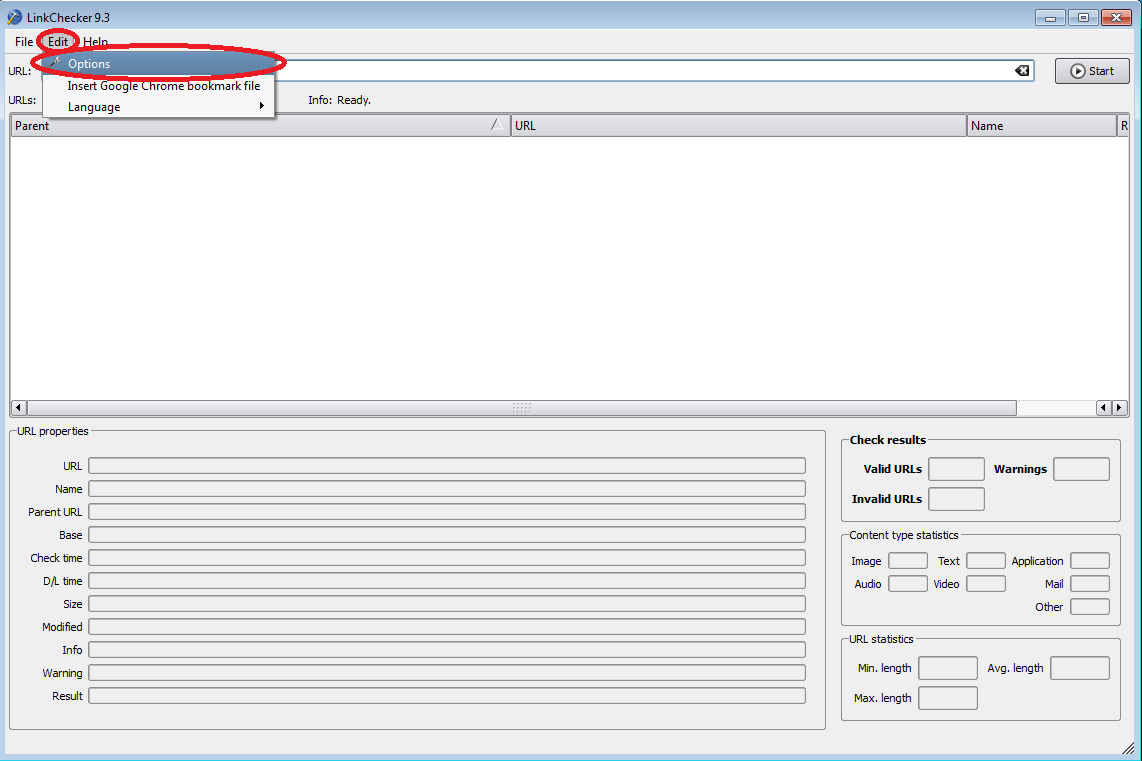Viewport: 1142px width, 761px height.
Task: Click the Parent column header
Action: click(250, 126)
